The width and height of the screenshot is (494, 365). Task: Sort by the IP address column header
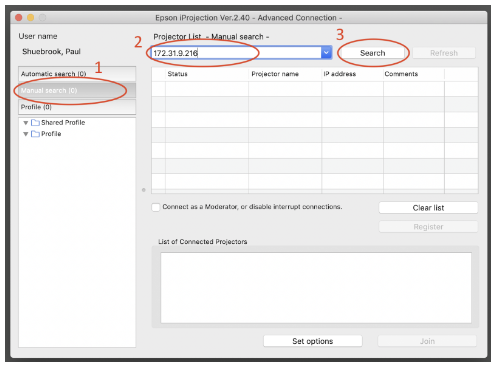352,74
